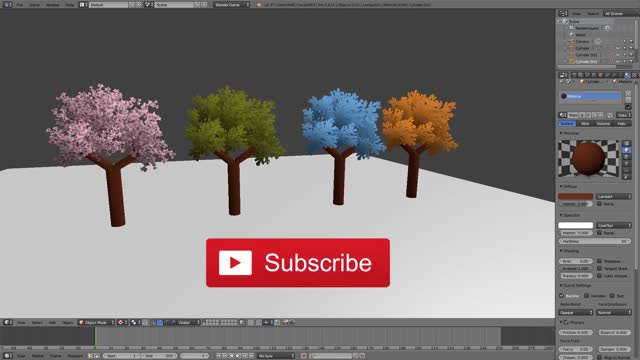
Task: Enable the specular Ramp checkbox
Action: 599,233
